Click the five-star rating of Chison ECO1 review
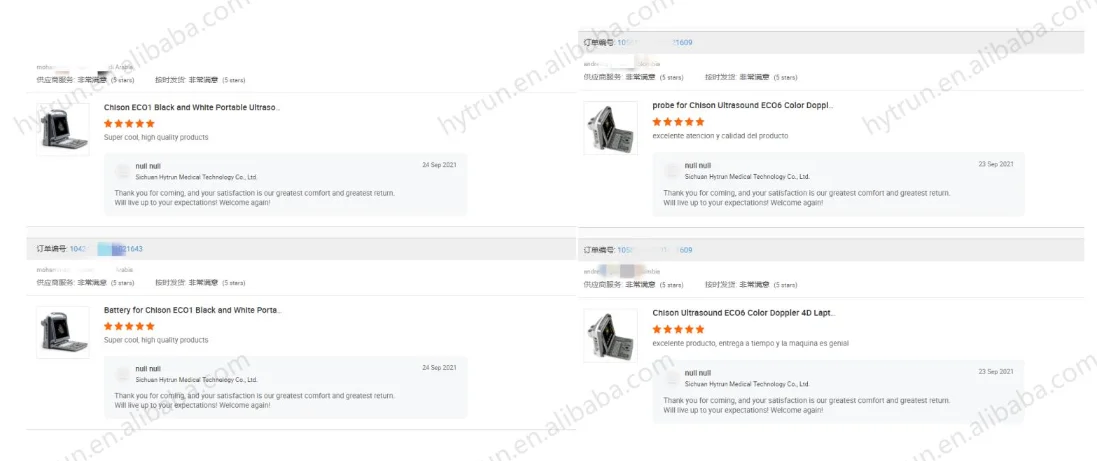The width and height of the screenshot is (1097, 461). (x=129, y=123)
